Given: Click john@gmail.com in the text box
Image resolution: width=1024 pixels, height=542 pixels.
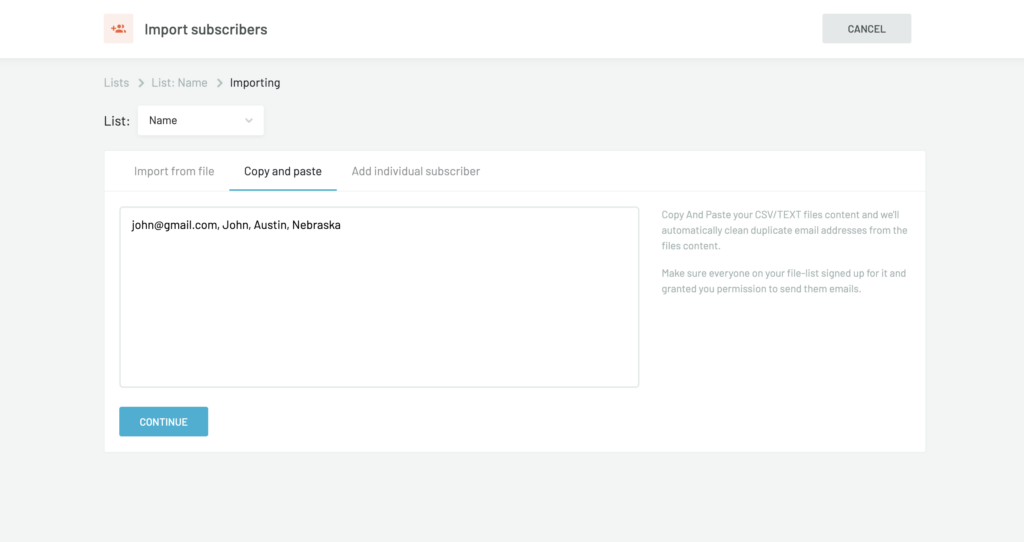Looking at the screenshot, I should (x=174, y=225).
